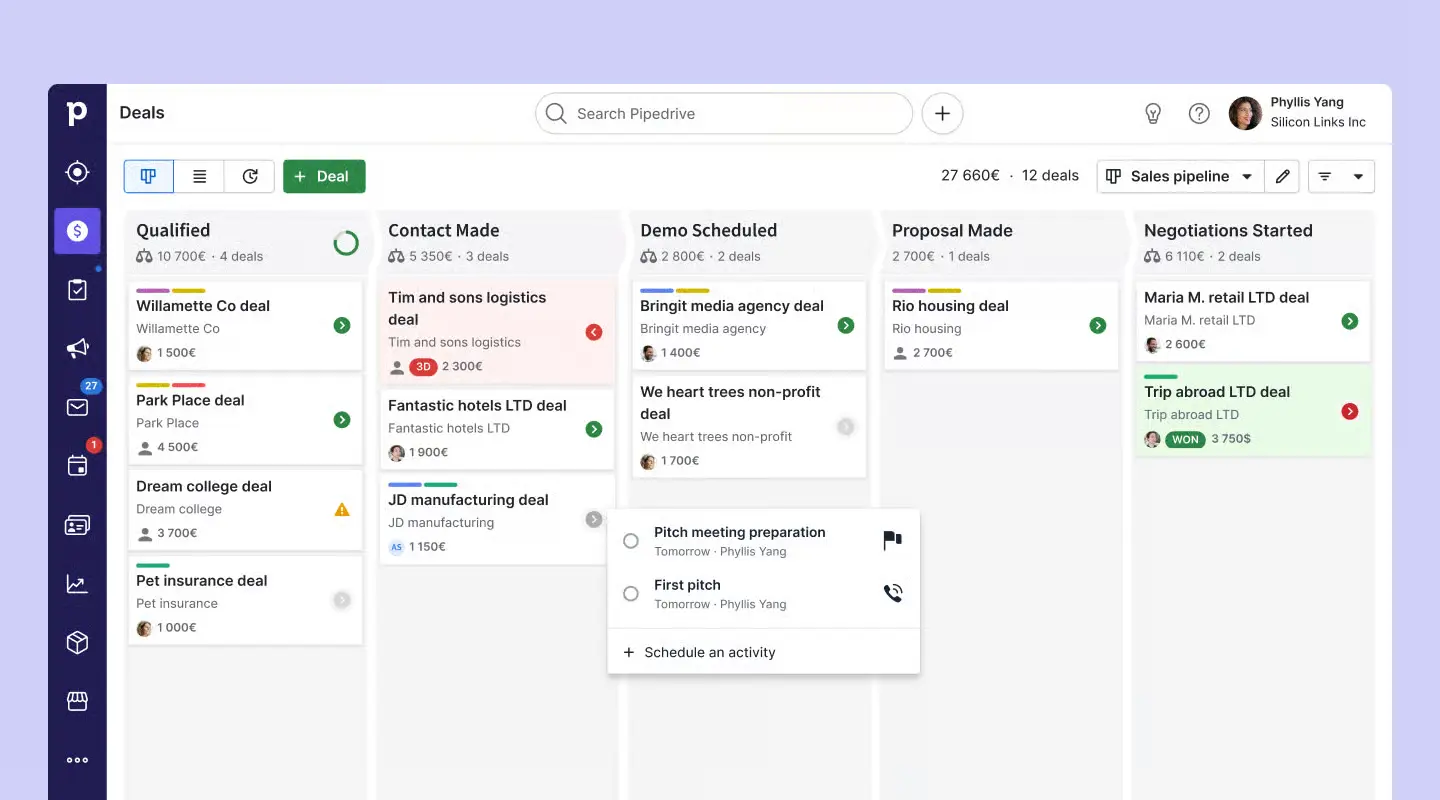Click the grey activity arrow on Pet insurance deal
This screenshot has width=1440, height=800.
pos(342,600)
